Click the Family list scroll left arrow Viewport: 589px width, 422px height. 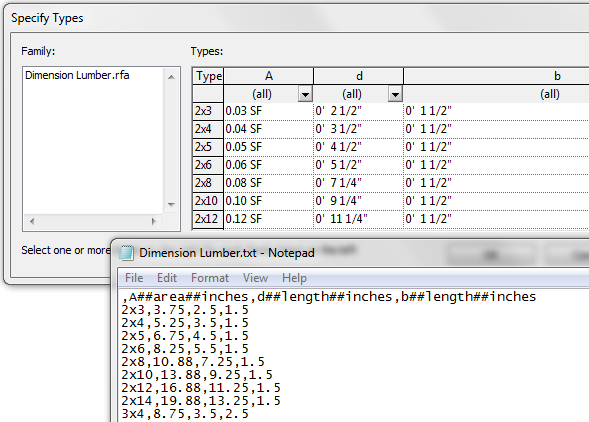(32, 221)
